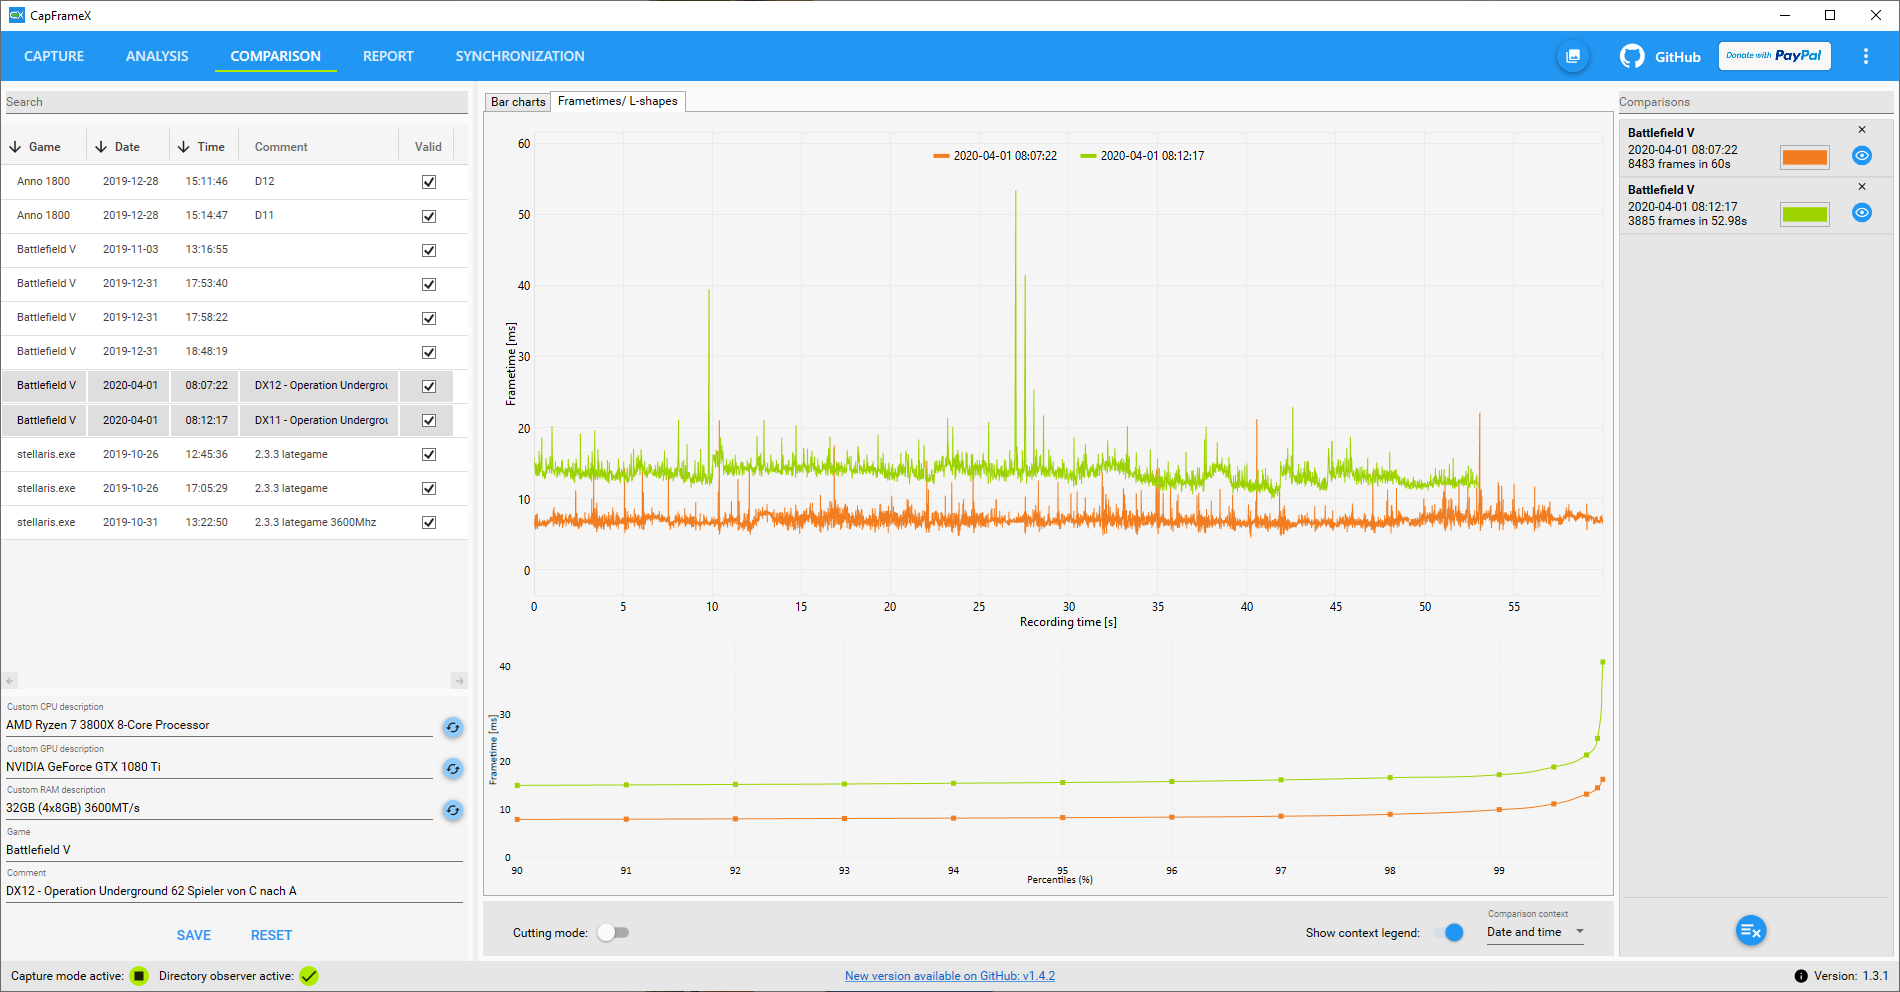Image resolution: width=1900 pixels, height=992 pixels.
Task: Clear all comparisons with round list button
Action: [x=1751, y=931]
